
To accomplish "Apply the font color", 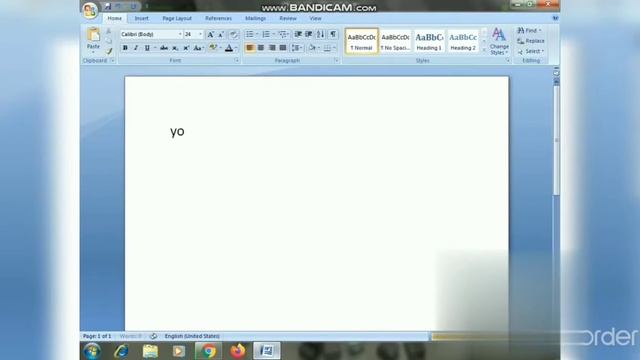I will tap(229, 48).
